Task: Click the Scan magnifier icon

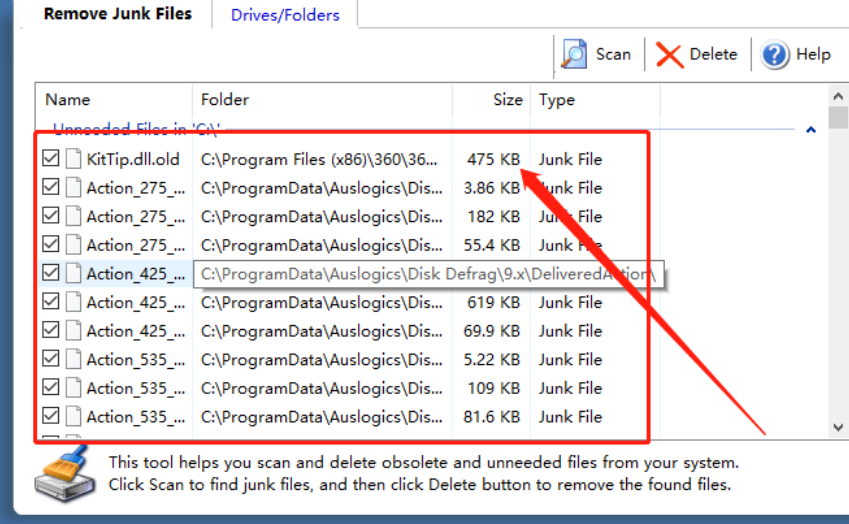Action: point(573,54)
